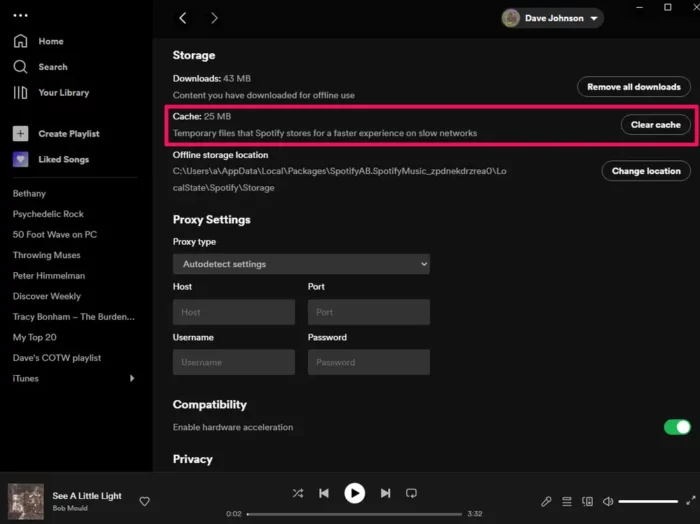The image size is (700, 524).
Task: Focus the Password input field
Action: (369, 362)
